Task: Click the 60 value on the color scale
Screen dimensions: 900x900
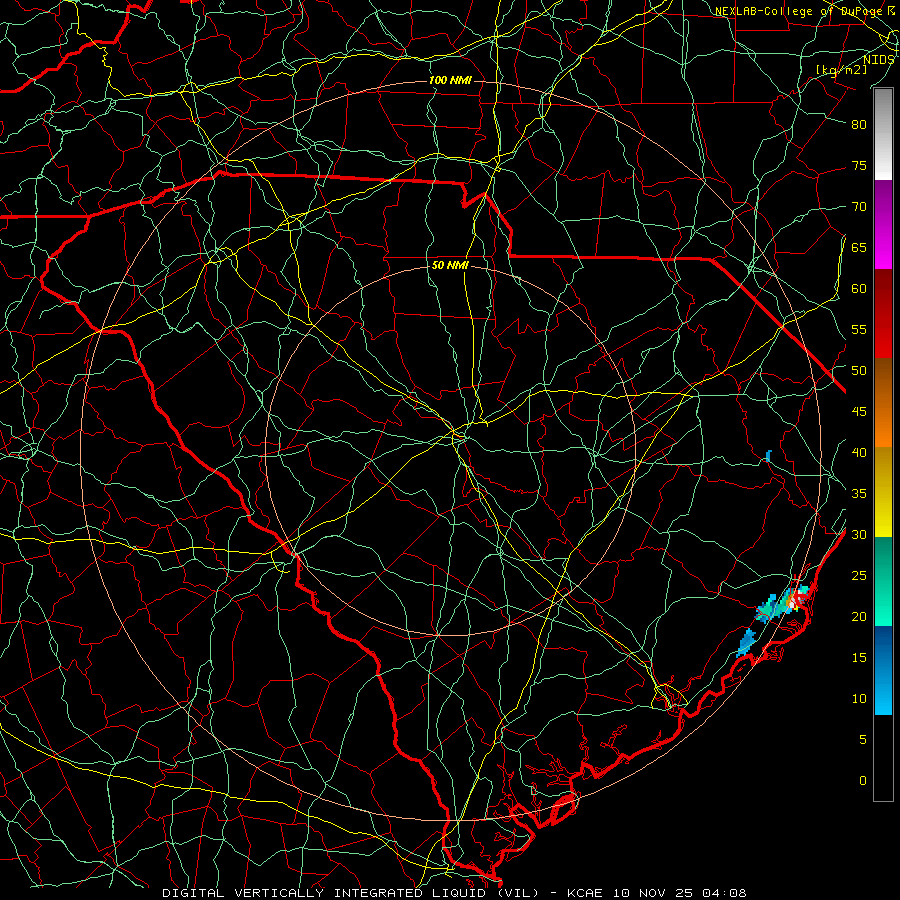Action: 859,289
